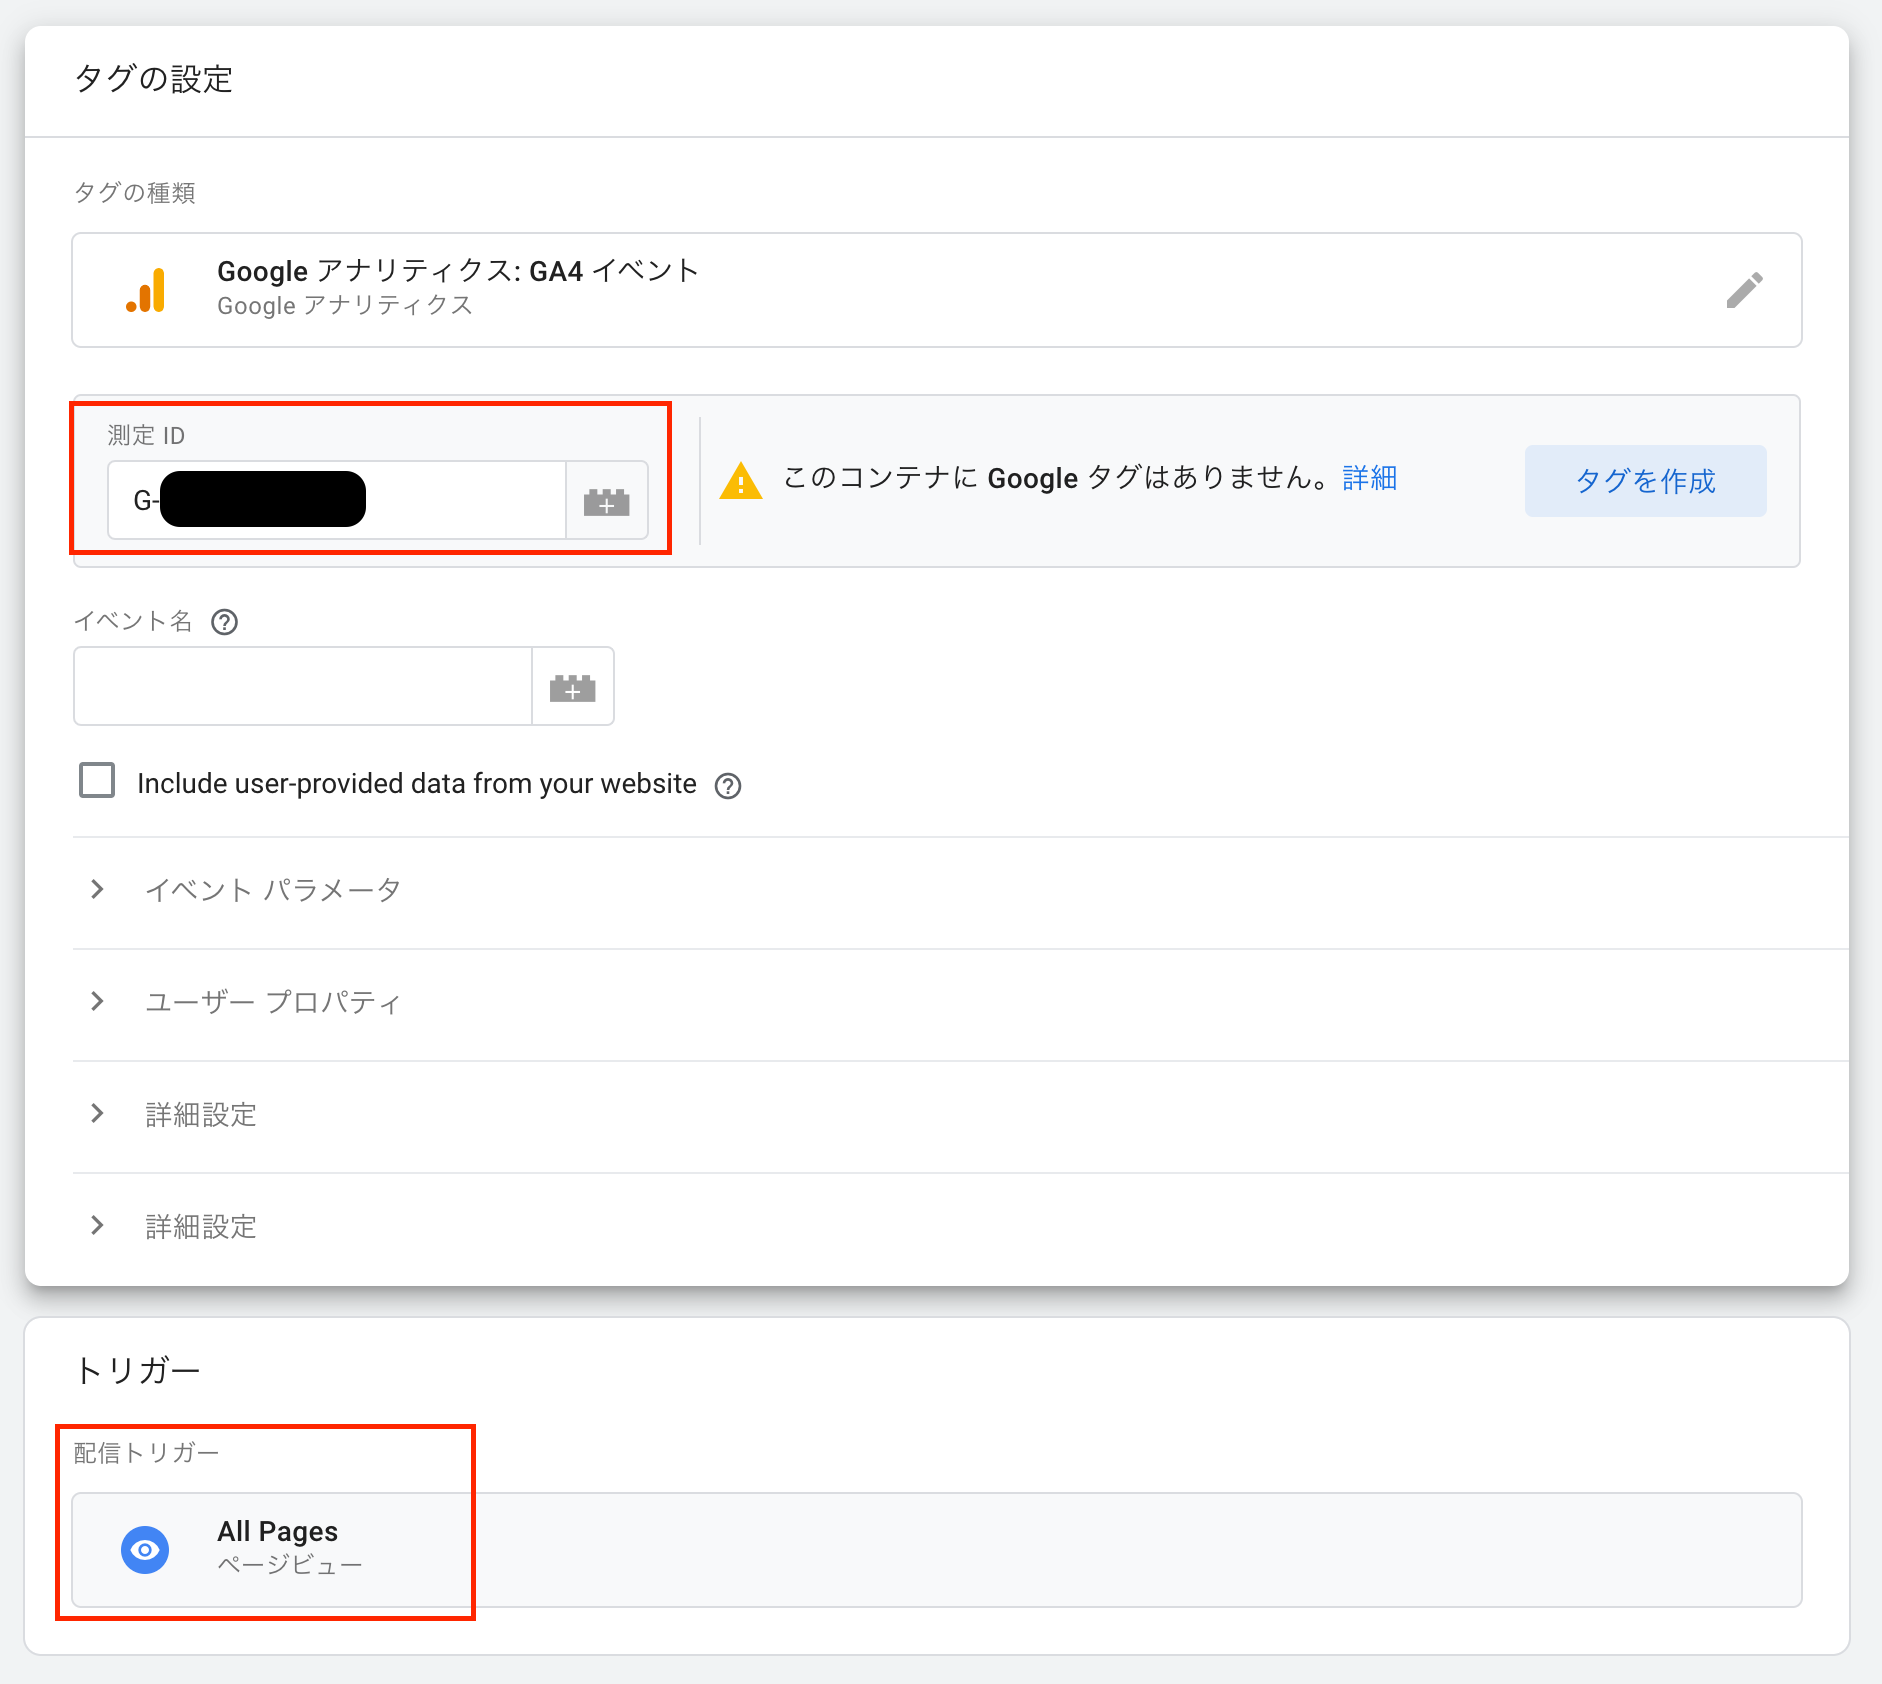
Task: Click the yellow warning triangle icon
Action: (x=740, y=481)
